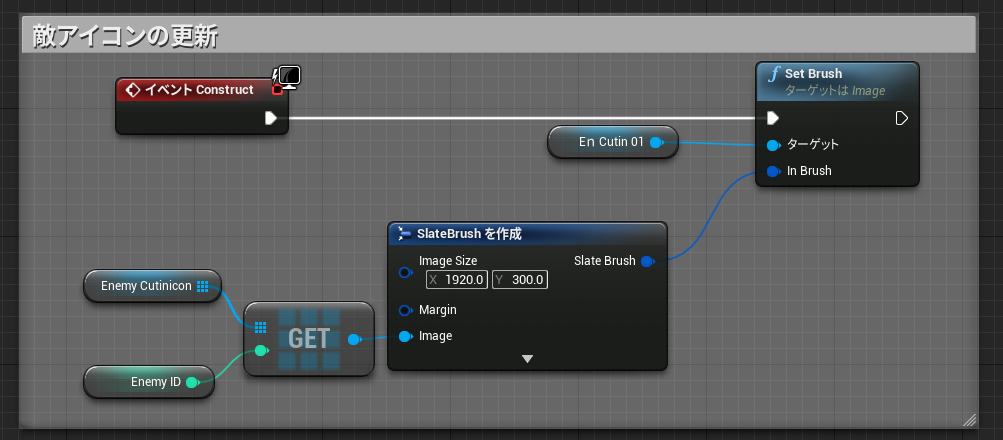Click the SlateBrush make-struct header icon
Screen dimensions: 1003x440
404,234
